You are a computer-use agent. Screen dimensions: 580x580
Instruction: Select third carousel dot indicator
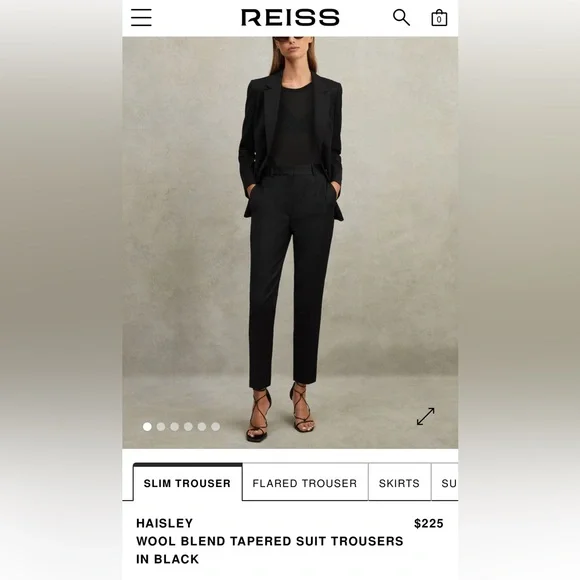[175, 426]
